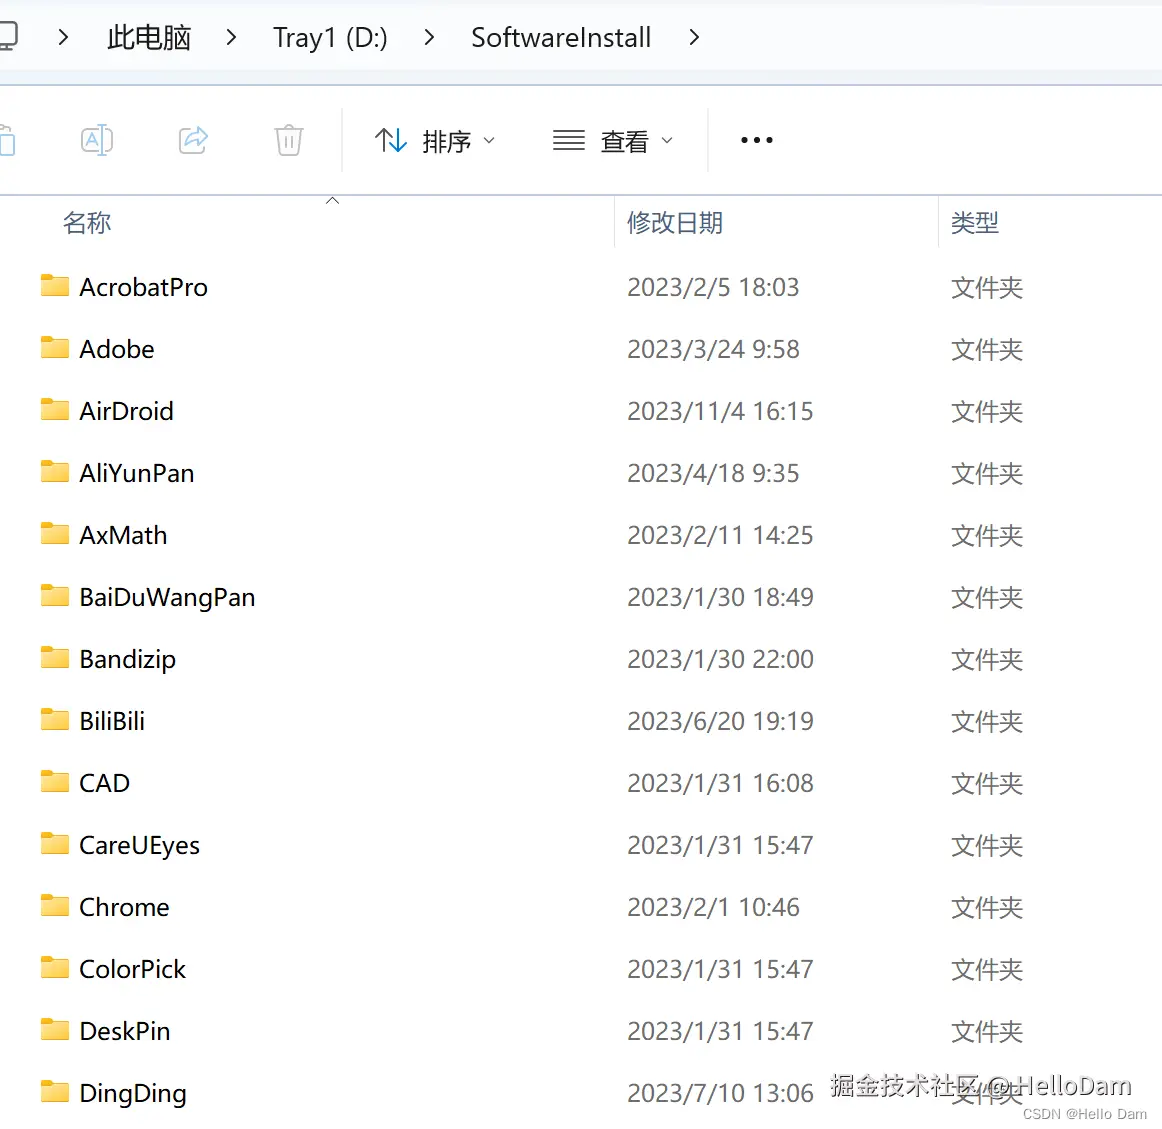Click date 2023/2/5 18:03
1162x1129 pixels.
click(x=714, y=288)
